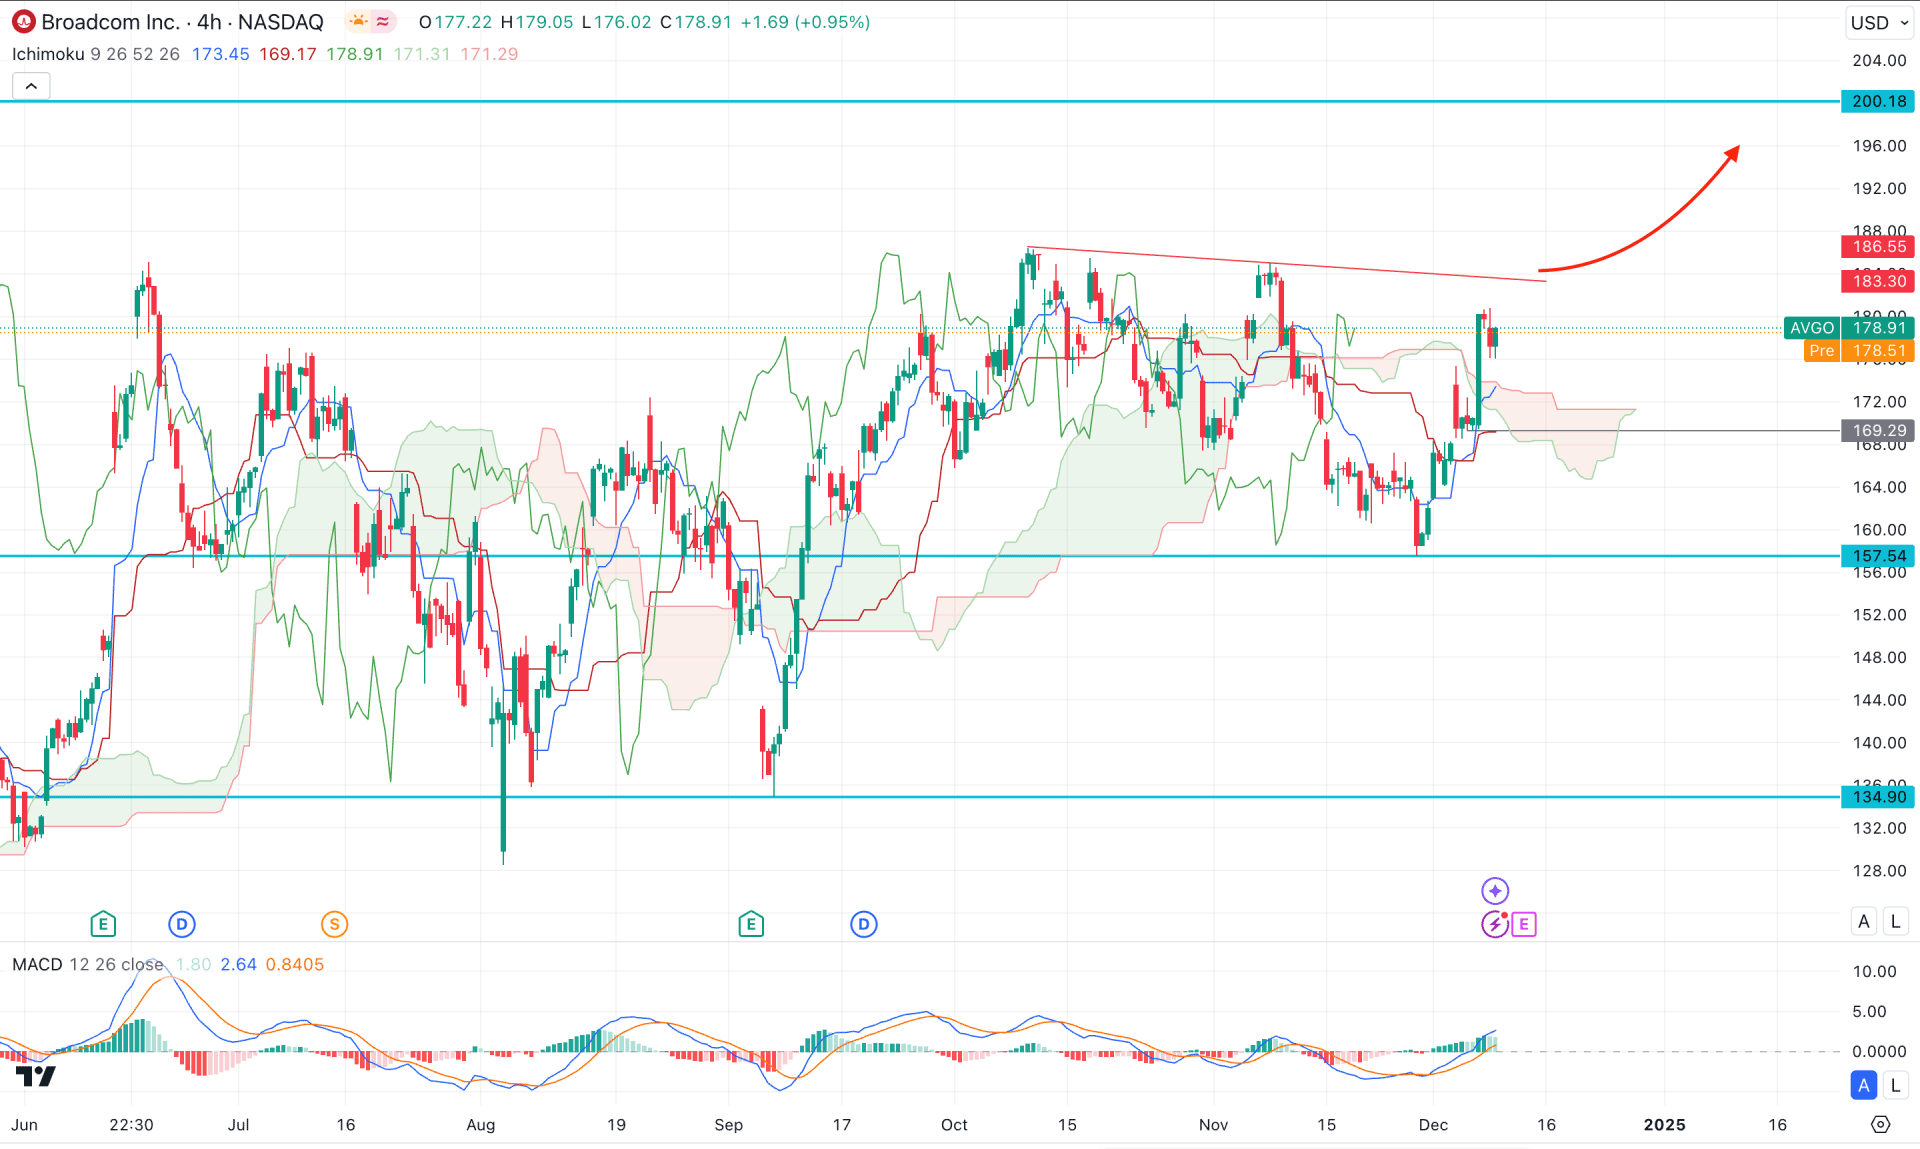
Task: Click the first dividend D marker near 22:30
Action: coord(182,924)
